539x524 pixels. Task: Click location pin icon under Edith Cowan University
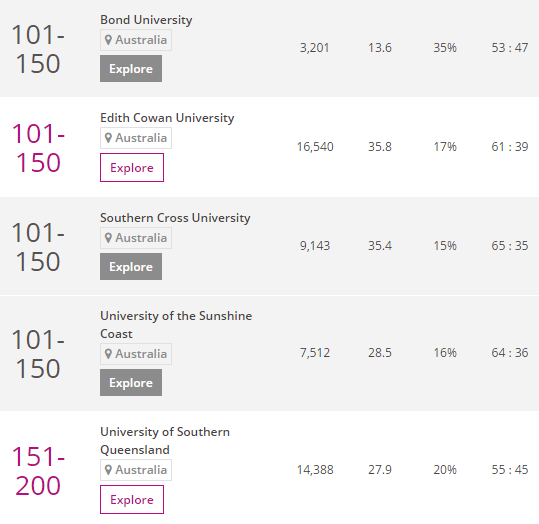(108, 138)
